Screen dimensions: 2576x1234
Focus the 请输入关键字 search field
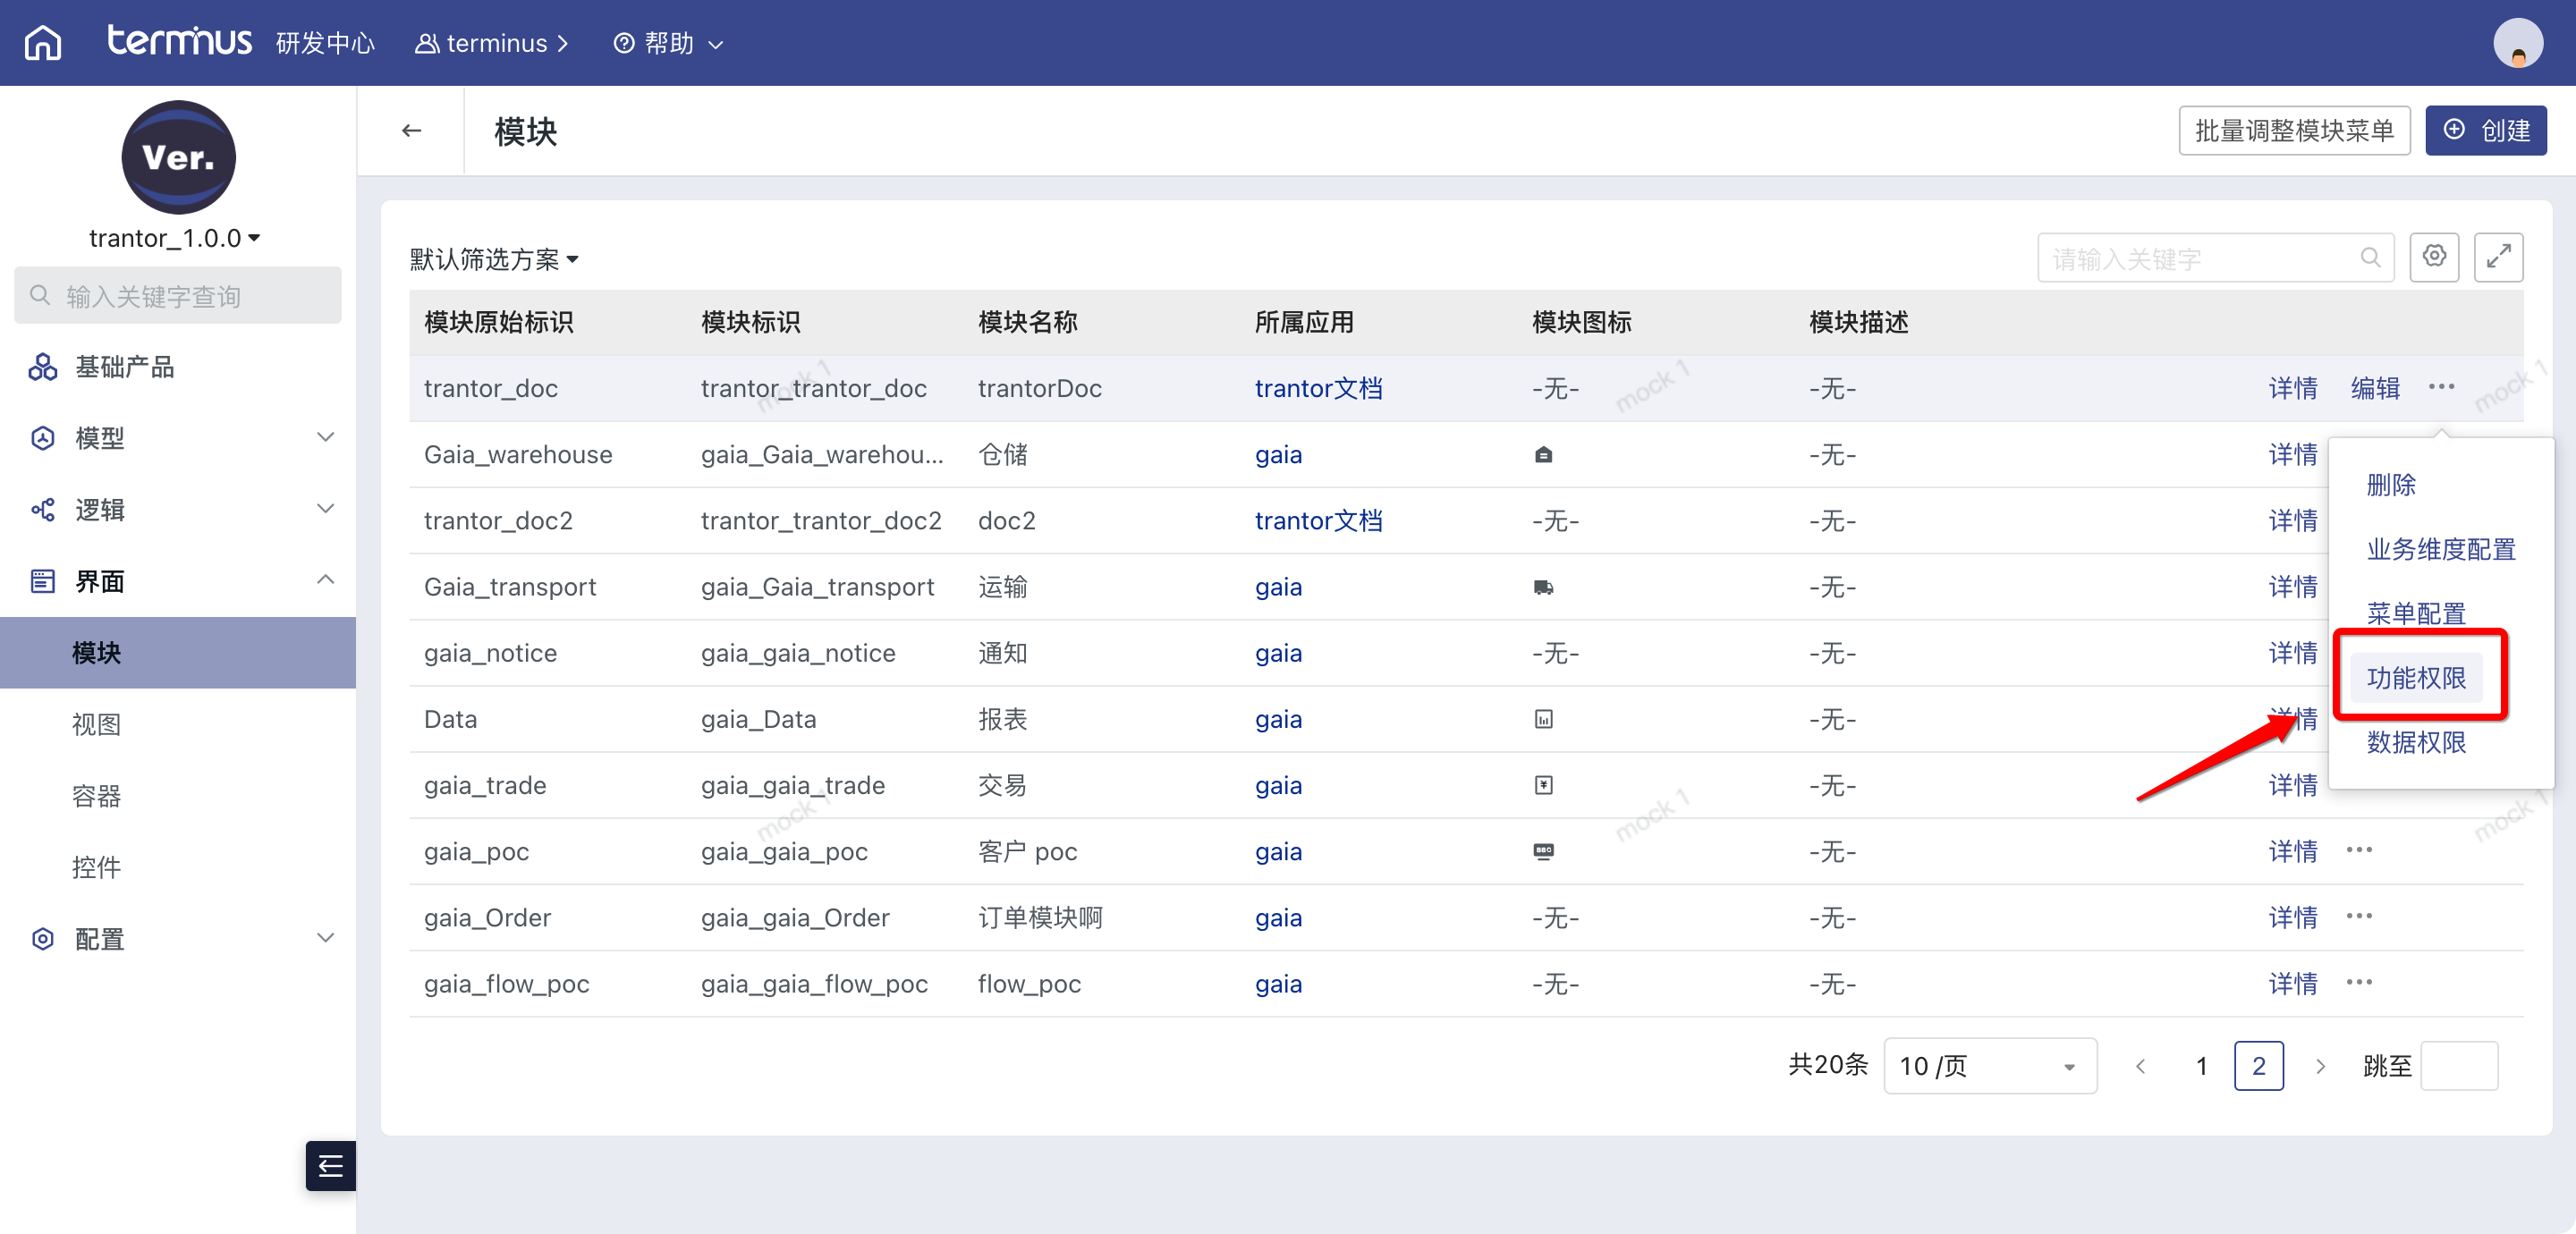pyautogui.click(x=2215, y=258)
